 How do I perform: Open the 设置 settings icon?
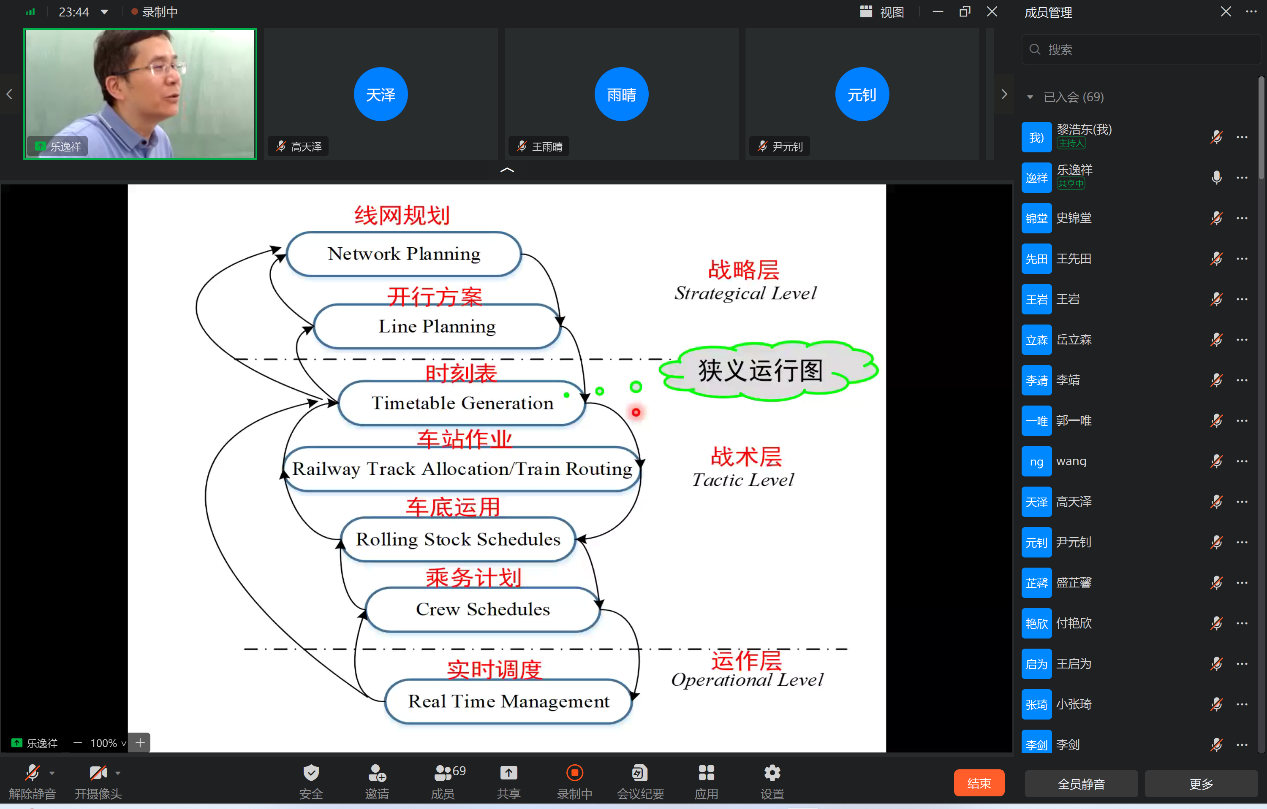(x=771, y=781)
